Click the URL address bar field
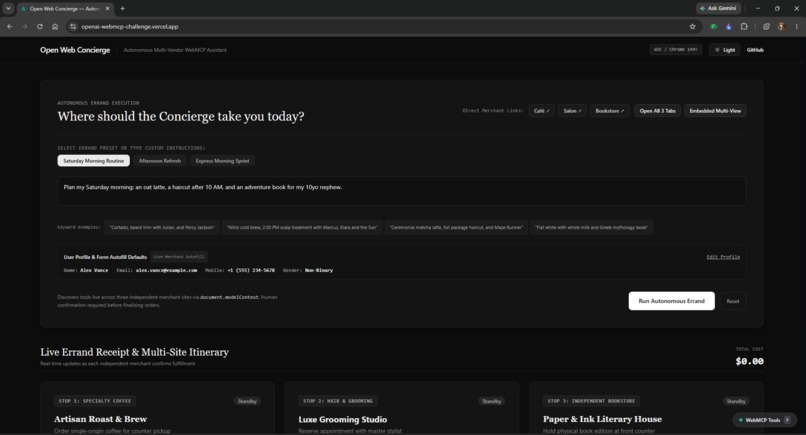 click(383, 26)
